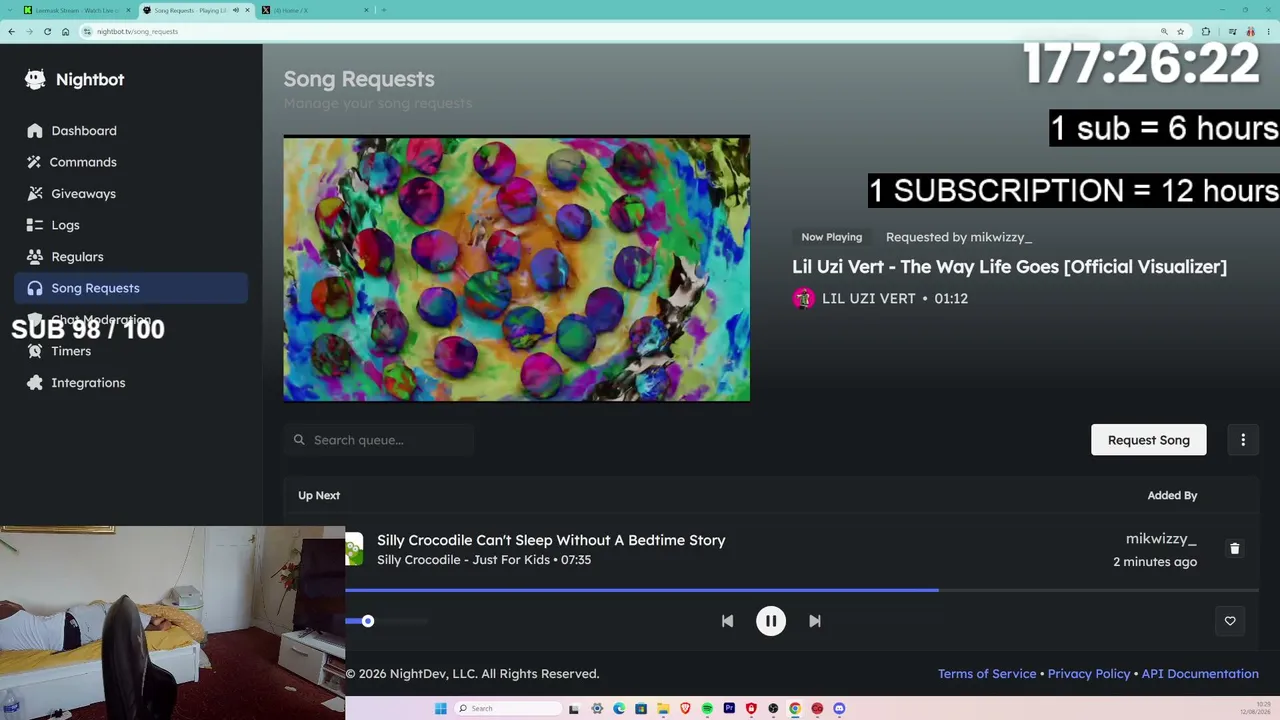
Task: Click the Nightbot logo icon
Action: [x=35, y=80]
